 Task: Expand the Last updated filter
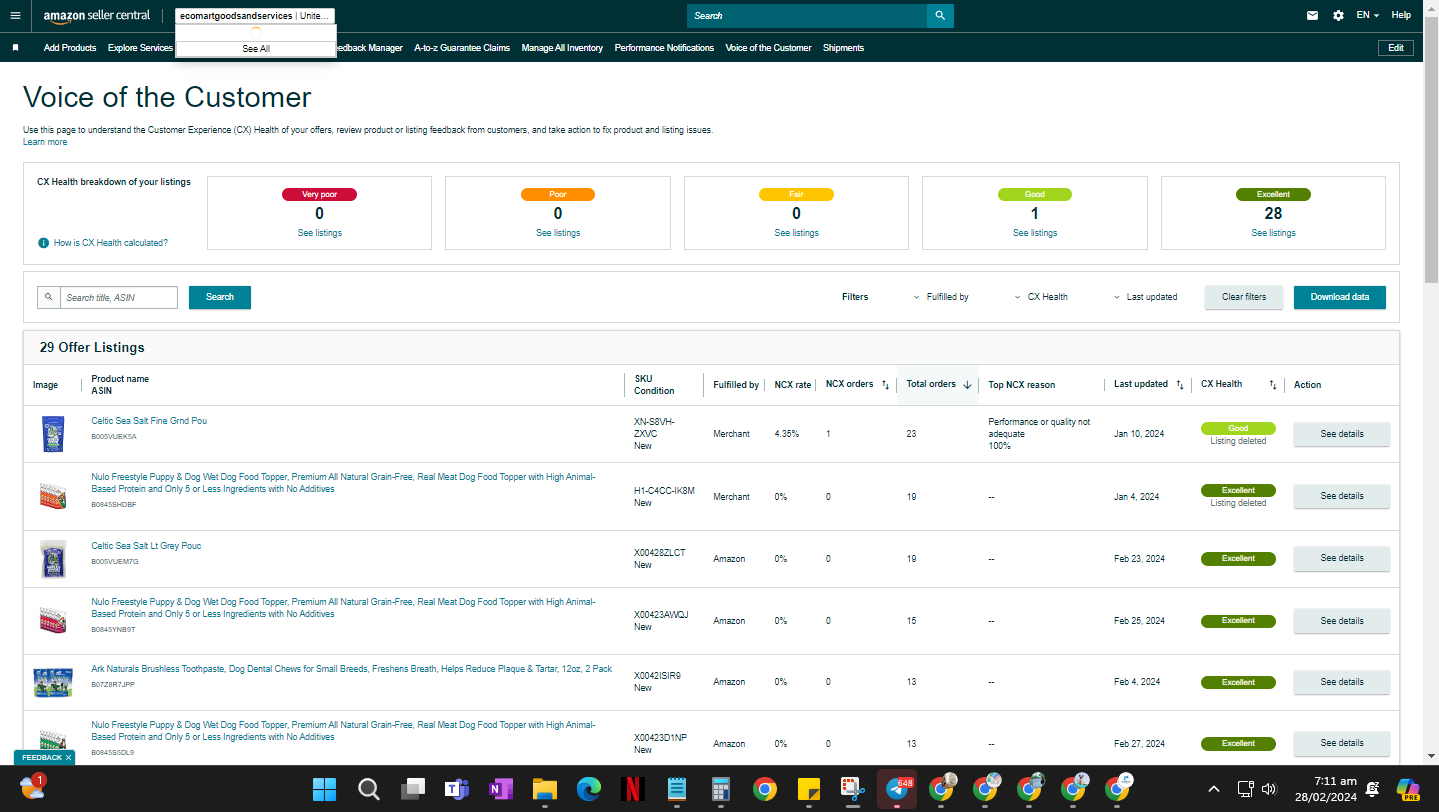[x=1145, y=297]
